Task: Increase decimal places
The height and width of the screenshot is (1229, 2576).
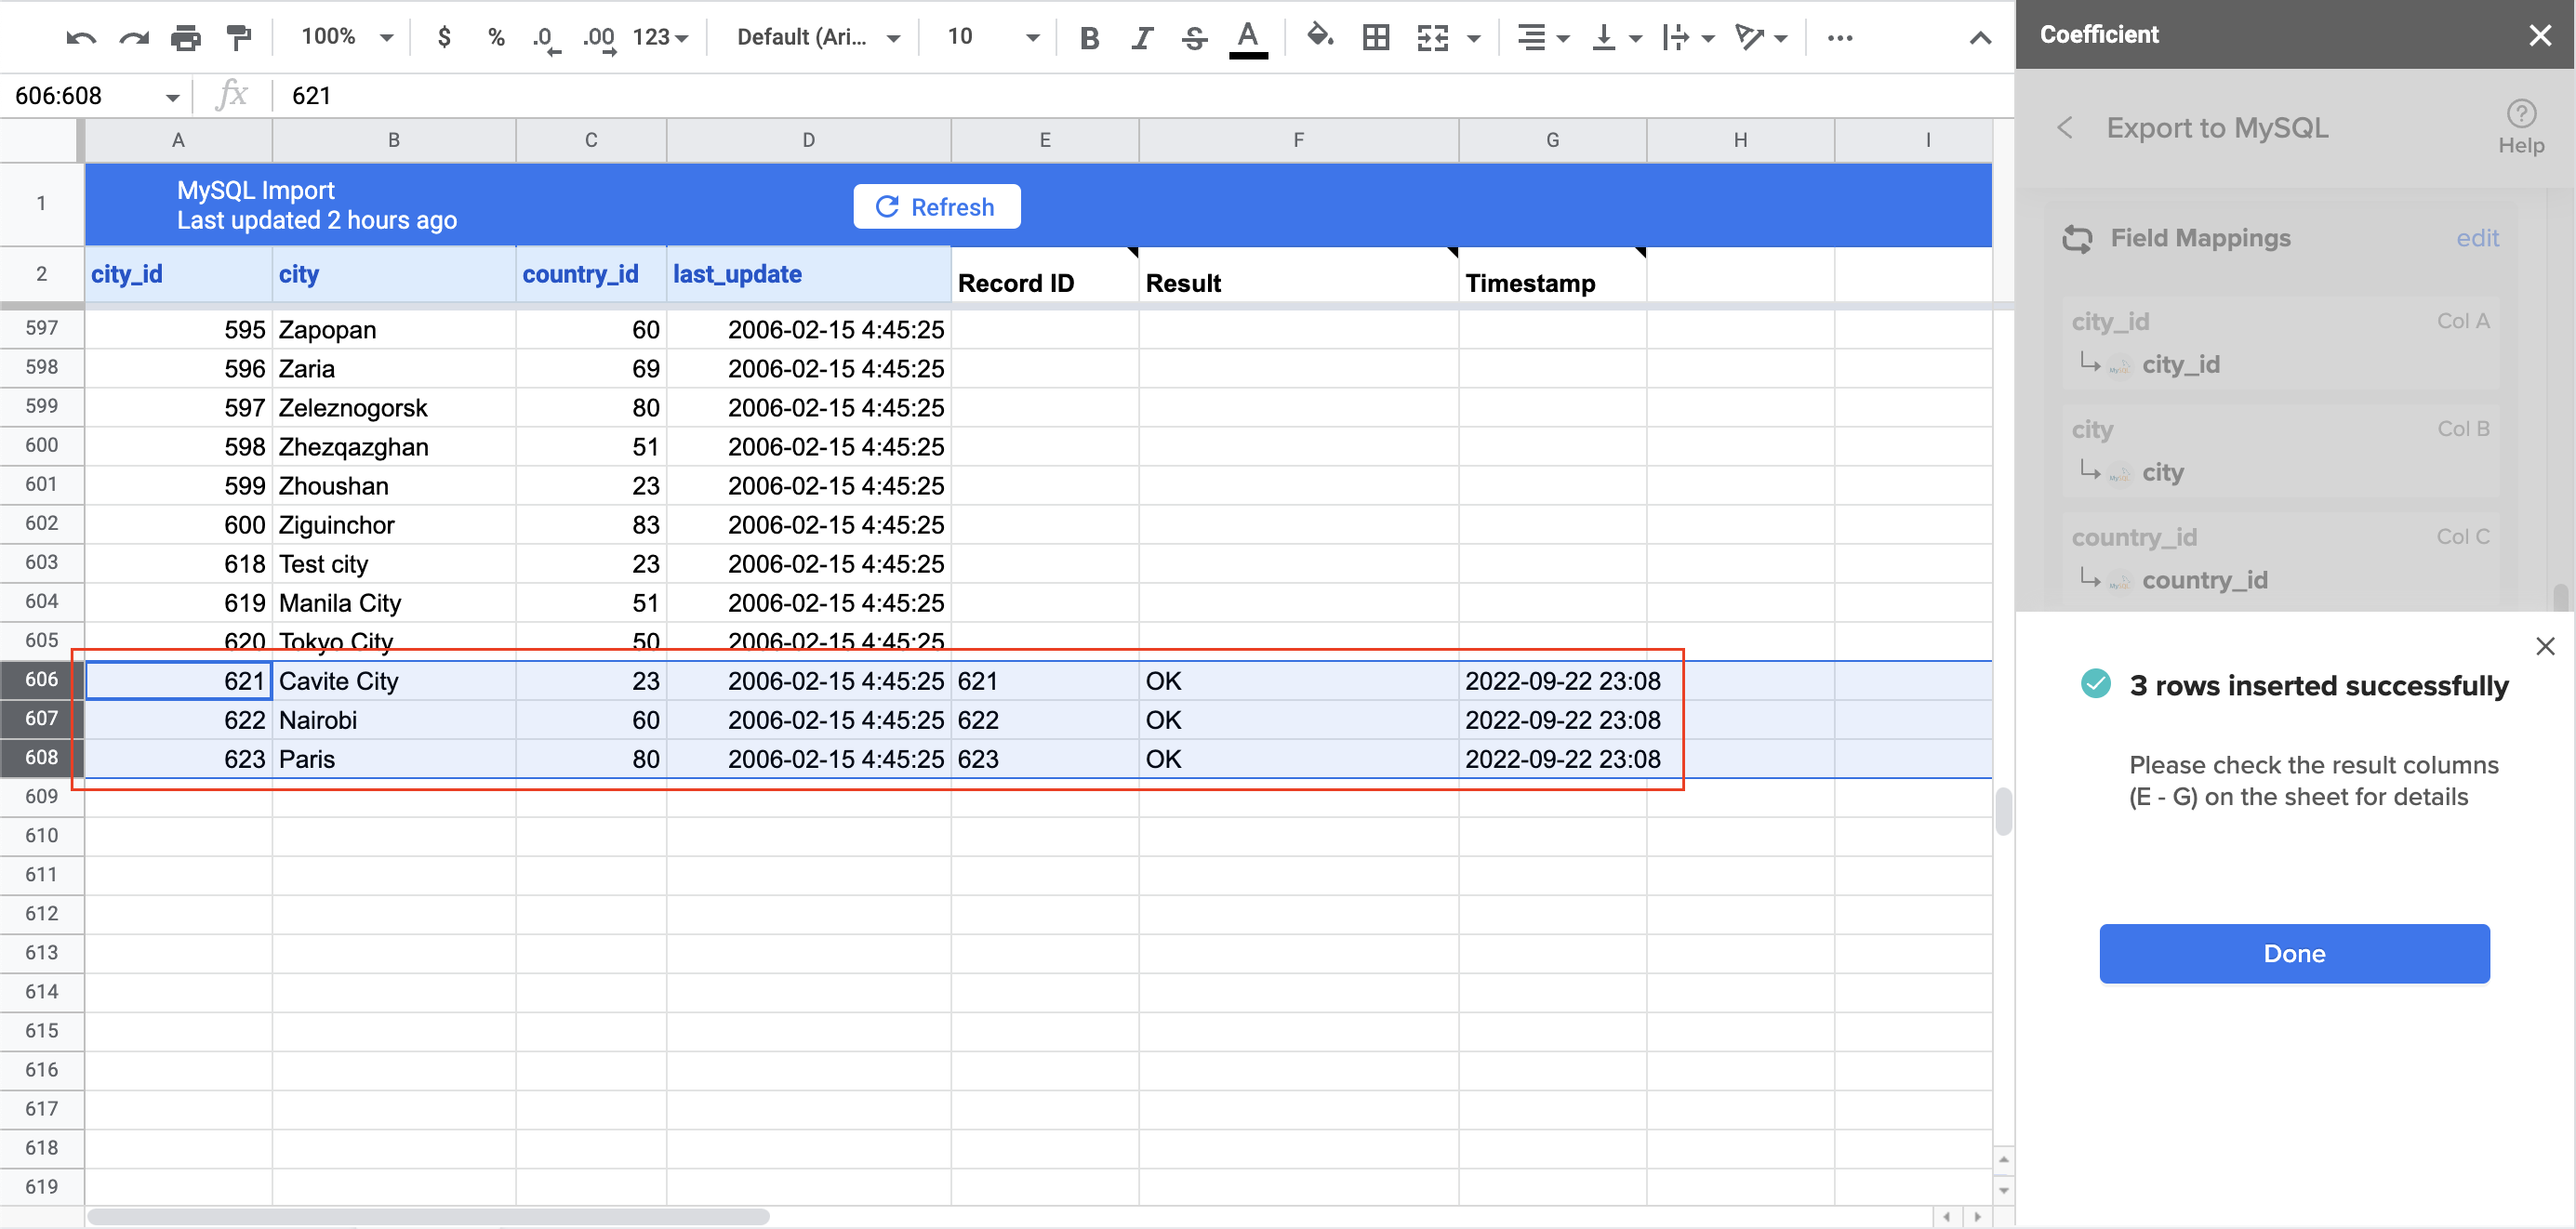Action: tap(599, 38)
